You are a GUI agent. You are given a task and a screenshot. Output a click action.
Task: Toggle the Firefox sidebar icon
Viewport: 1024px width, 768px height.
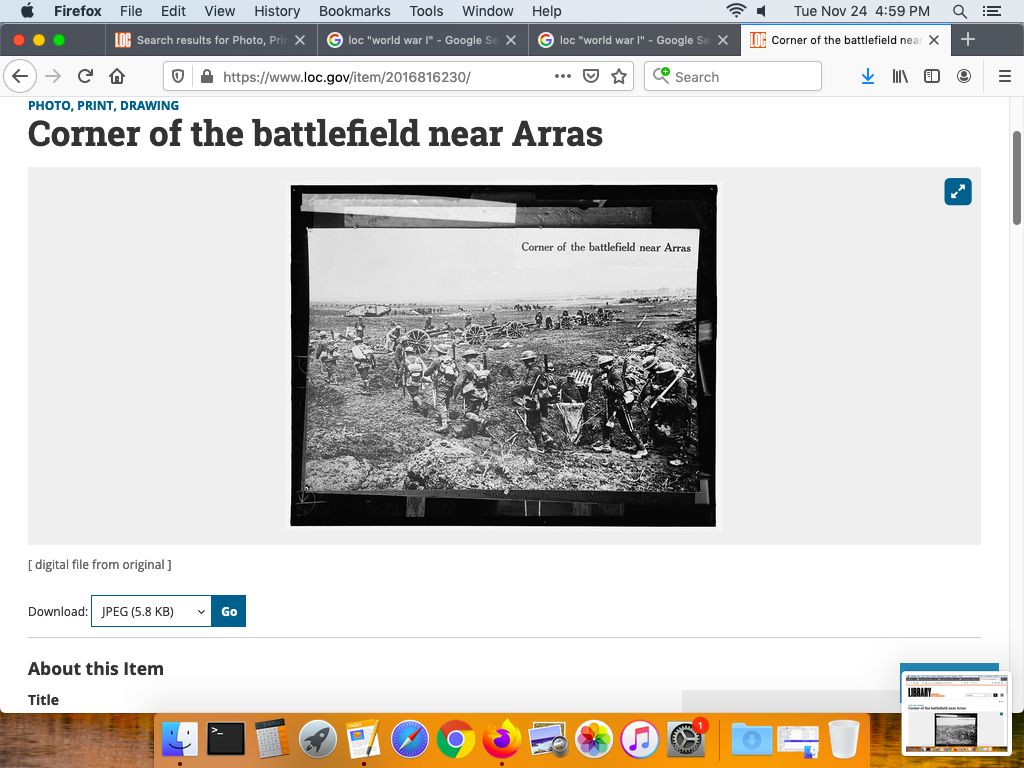coord(932,77)
